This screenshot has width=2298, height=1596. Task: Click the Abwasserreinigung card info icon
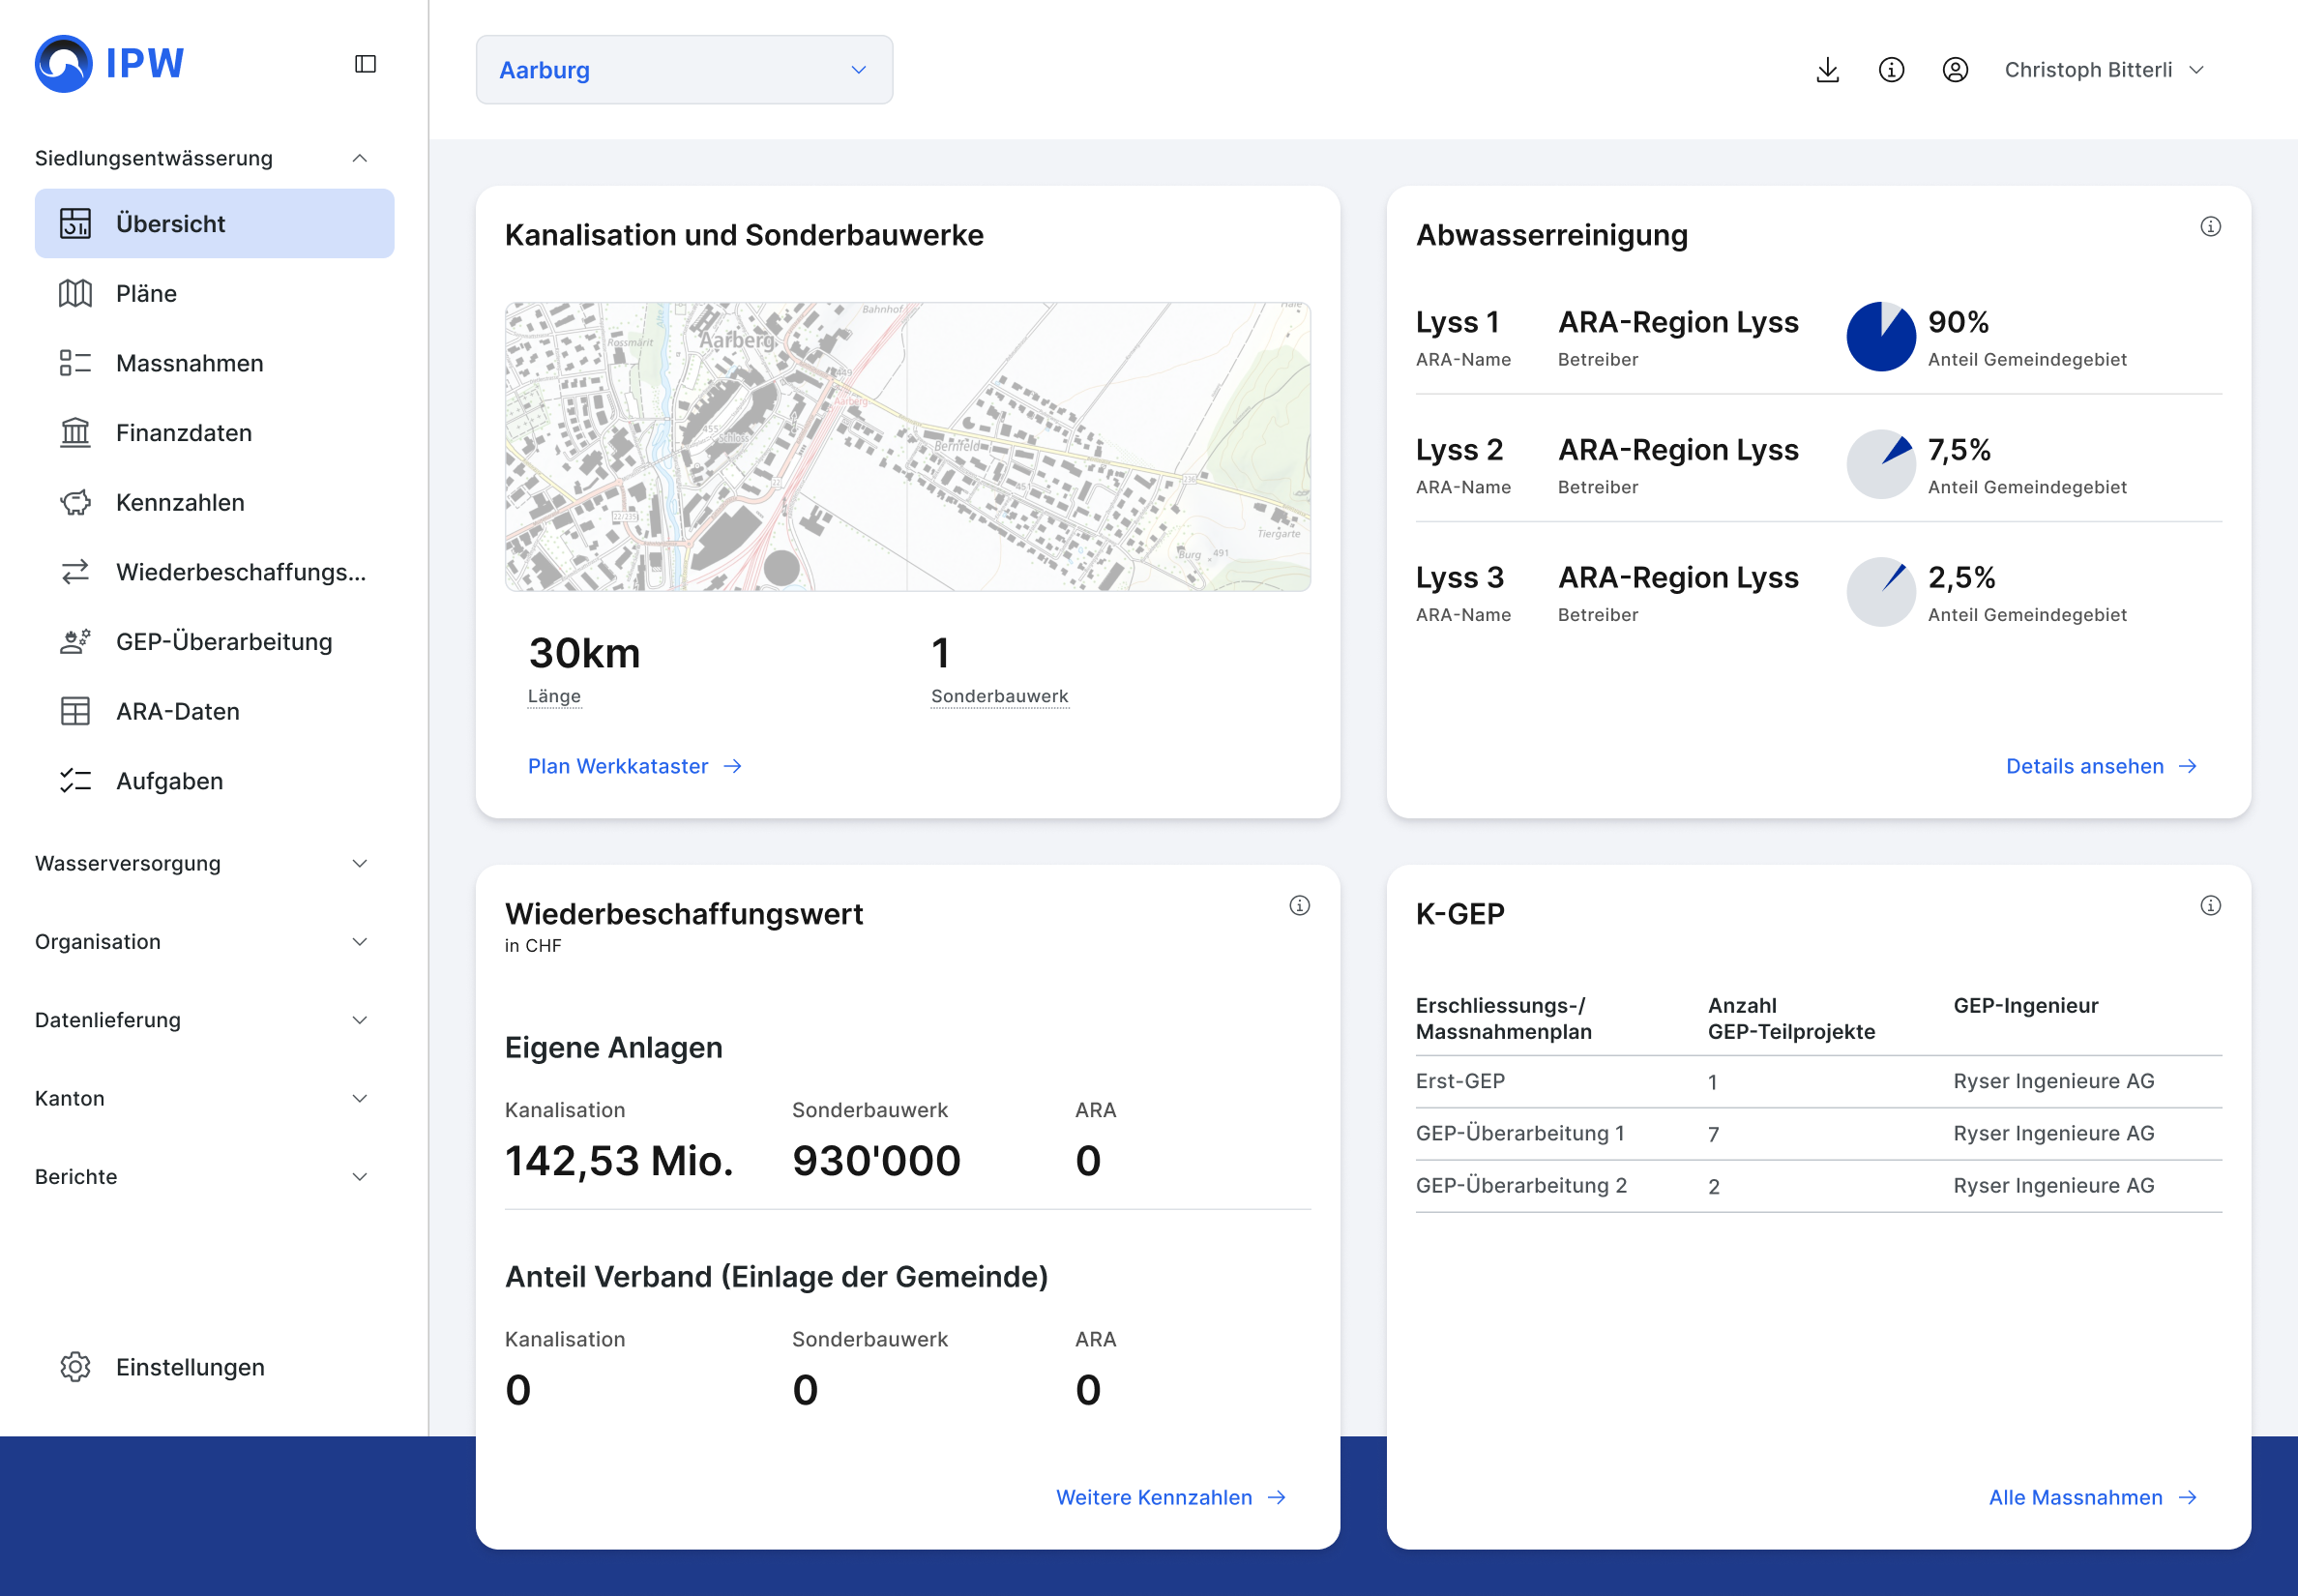[2210, 227]
